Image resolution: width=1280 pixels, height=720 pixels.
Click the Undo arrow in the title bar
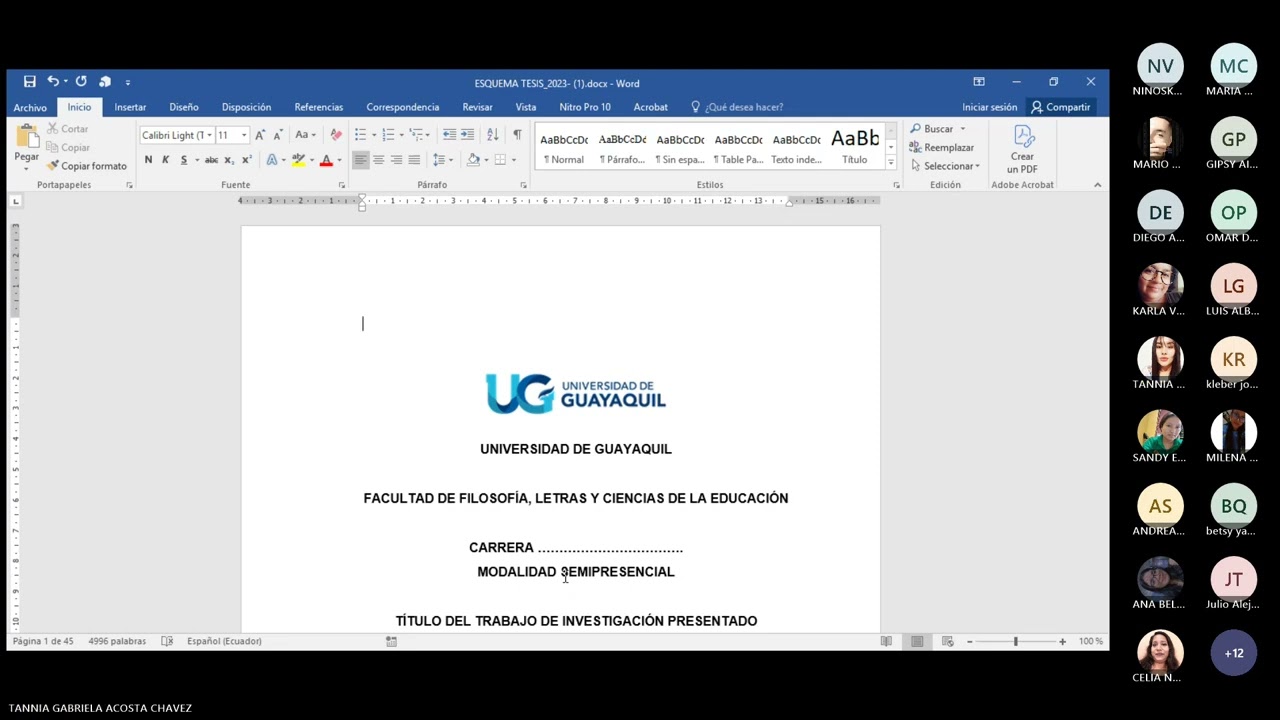[x=52, y=82]
